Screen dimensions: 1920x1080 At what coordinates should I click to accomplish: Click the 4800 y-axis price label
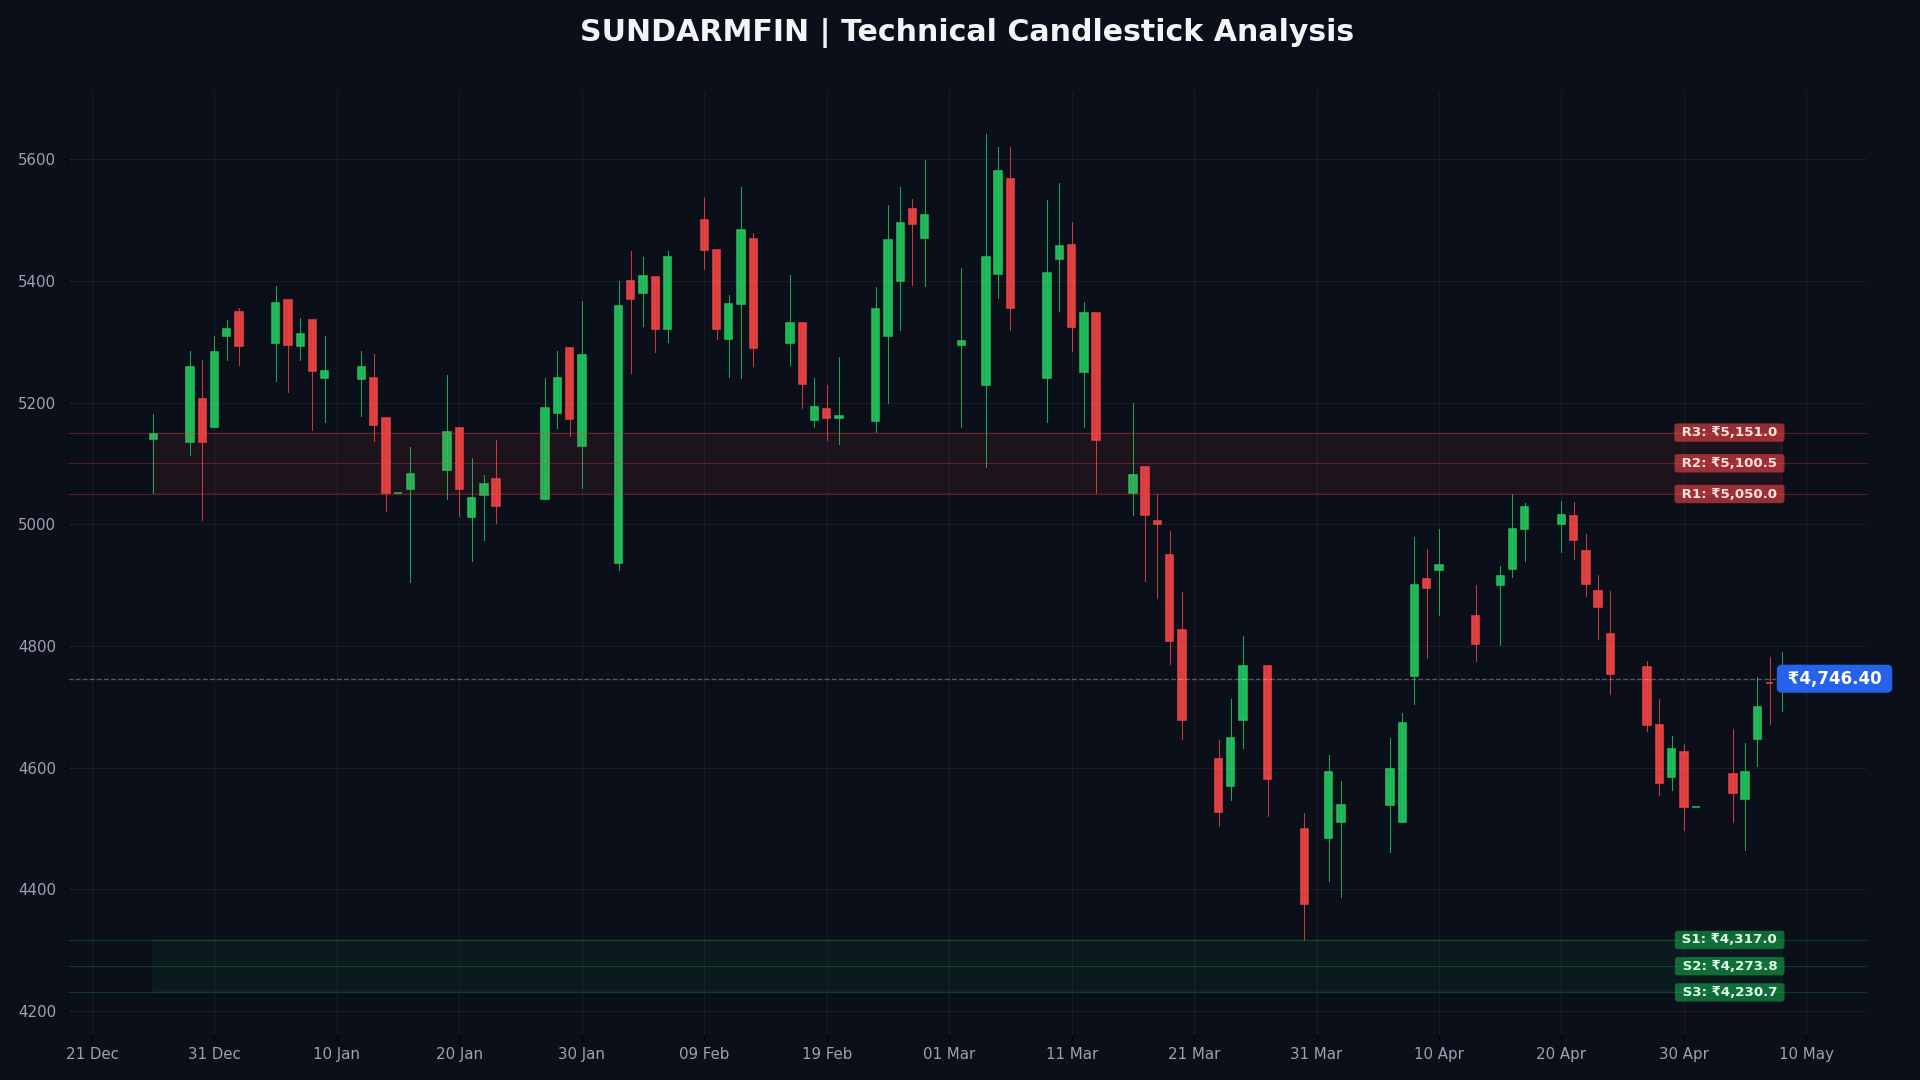(36, 647)
